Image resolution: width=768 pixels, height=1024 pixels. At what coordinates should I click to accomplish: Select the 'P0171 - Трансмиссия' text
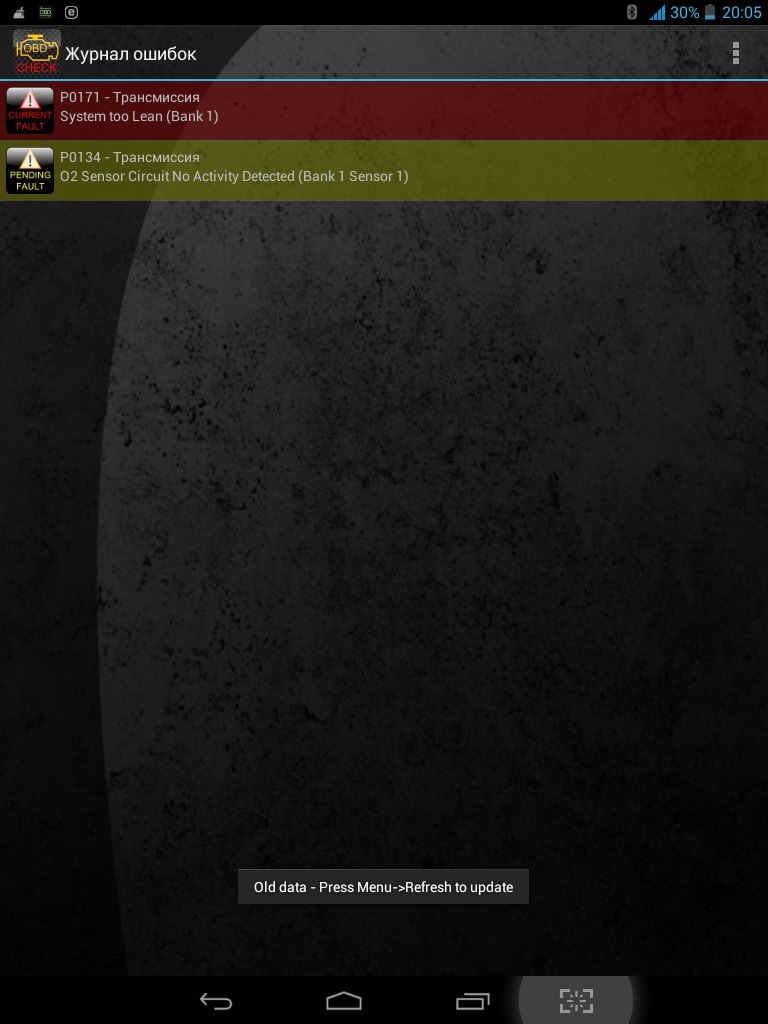pos(130,97)
